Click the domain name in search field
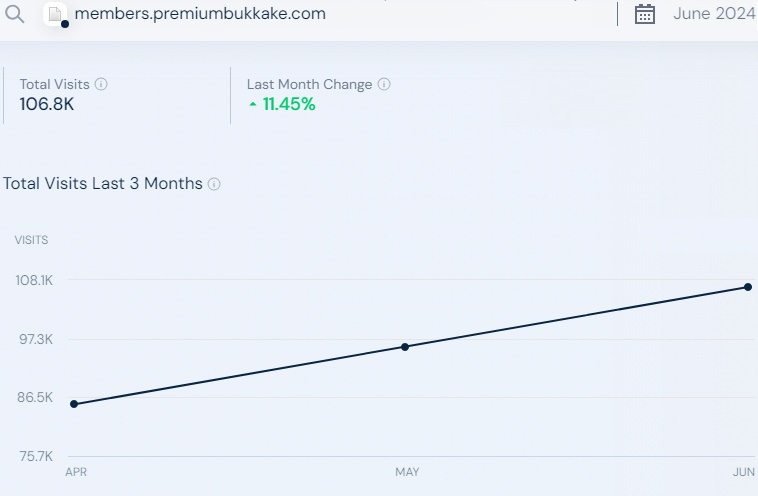Image resolution: width=758 pixels, height=496 pixels. click(x=200, y=14)
